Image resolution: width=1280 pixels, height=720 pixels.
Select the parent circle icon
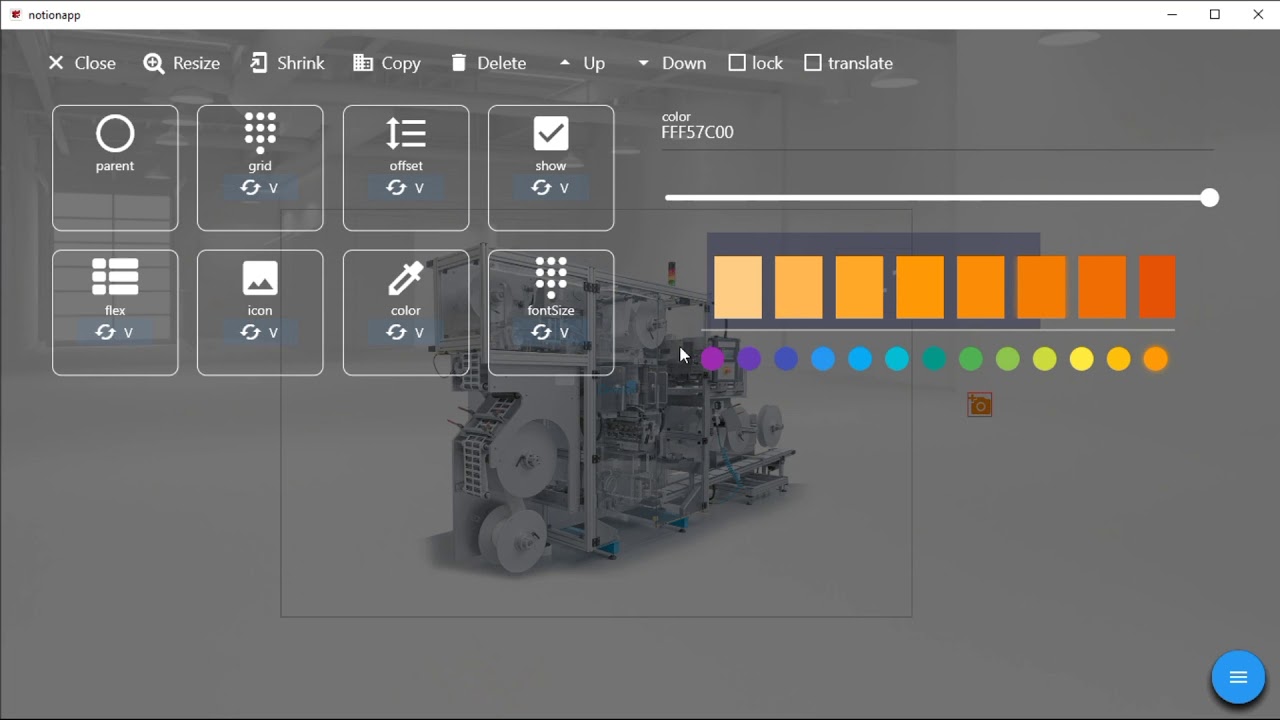pos(115,134)
